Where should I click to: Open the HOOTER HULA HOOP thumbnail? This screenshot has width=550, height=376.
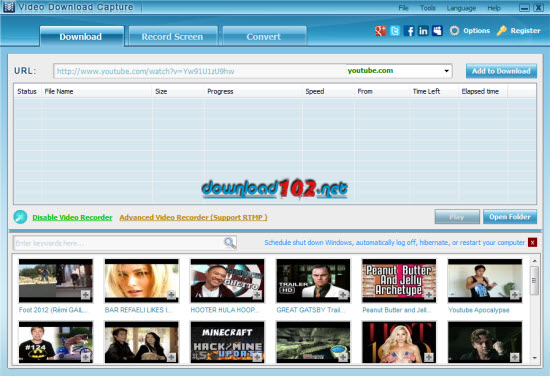[x=227, y=281]
